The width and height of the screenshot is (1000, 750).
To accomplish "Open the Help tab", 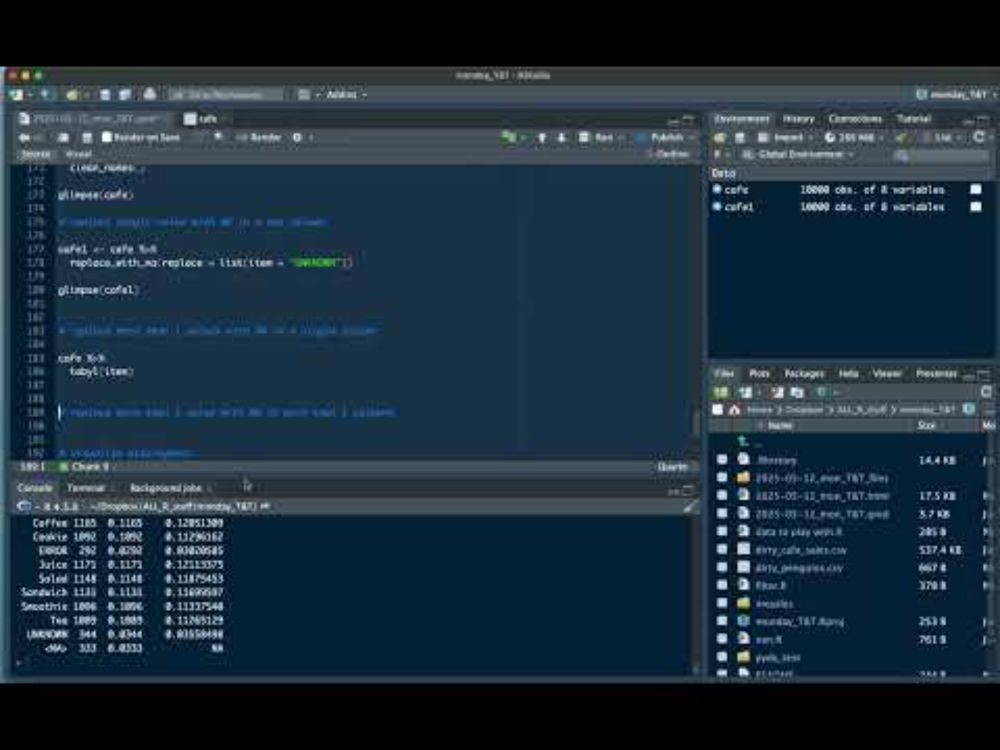I will (848, 374).
